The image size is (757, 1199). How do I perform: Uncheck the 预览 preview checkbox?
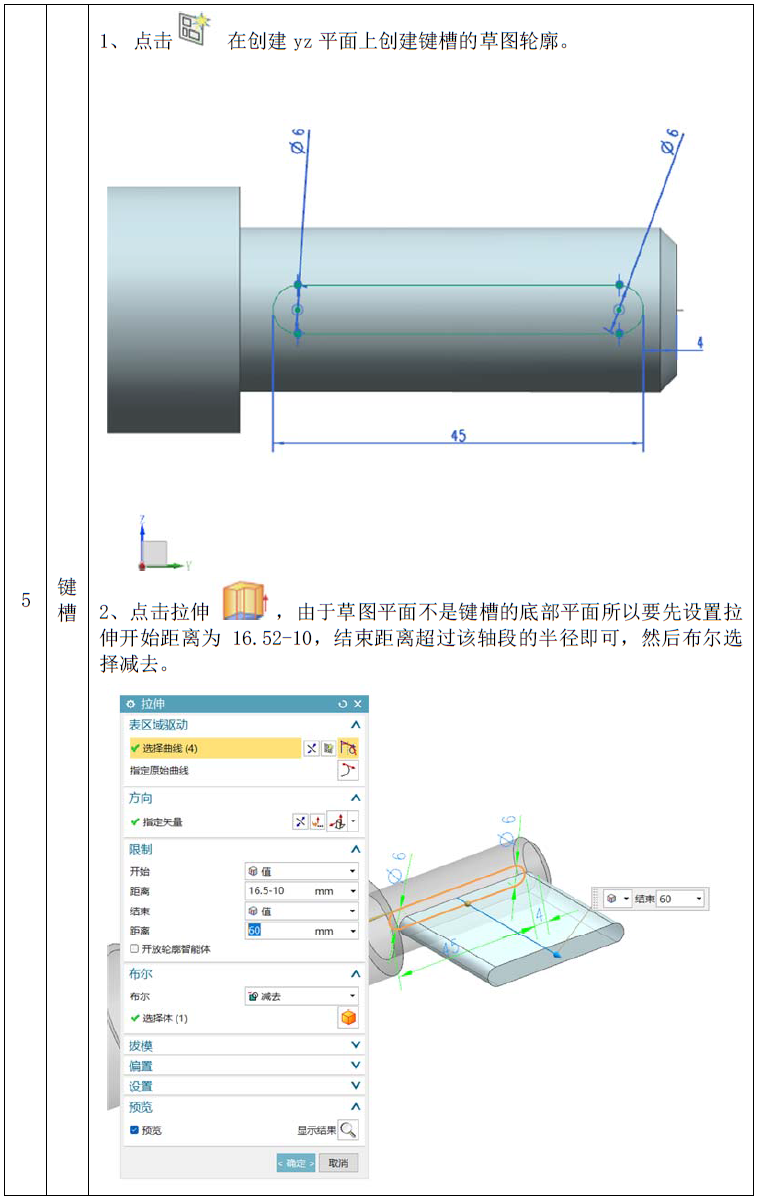135,1129
